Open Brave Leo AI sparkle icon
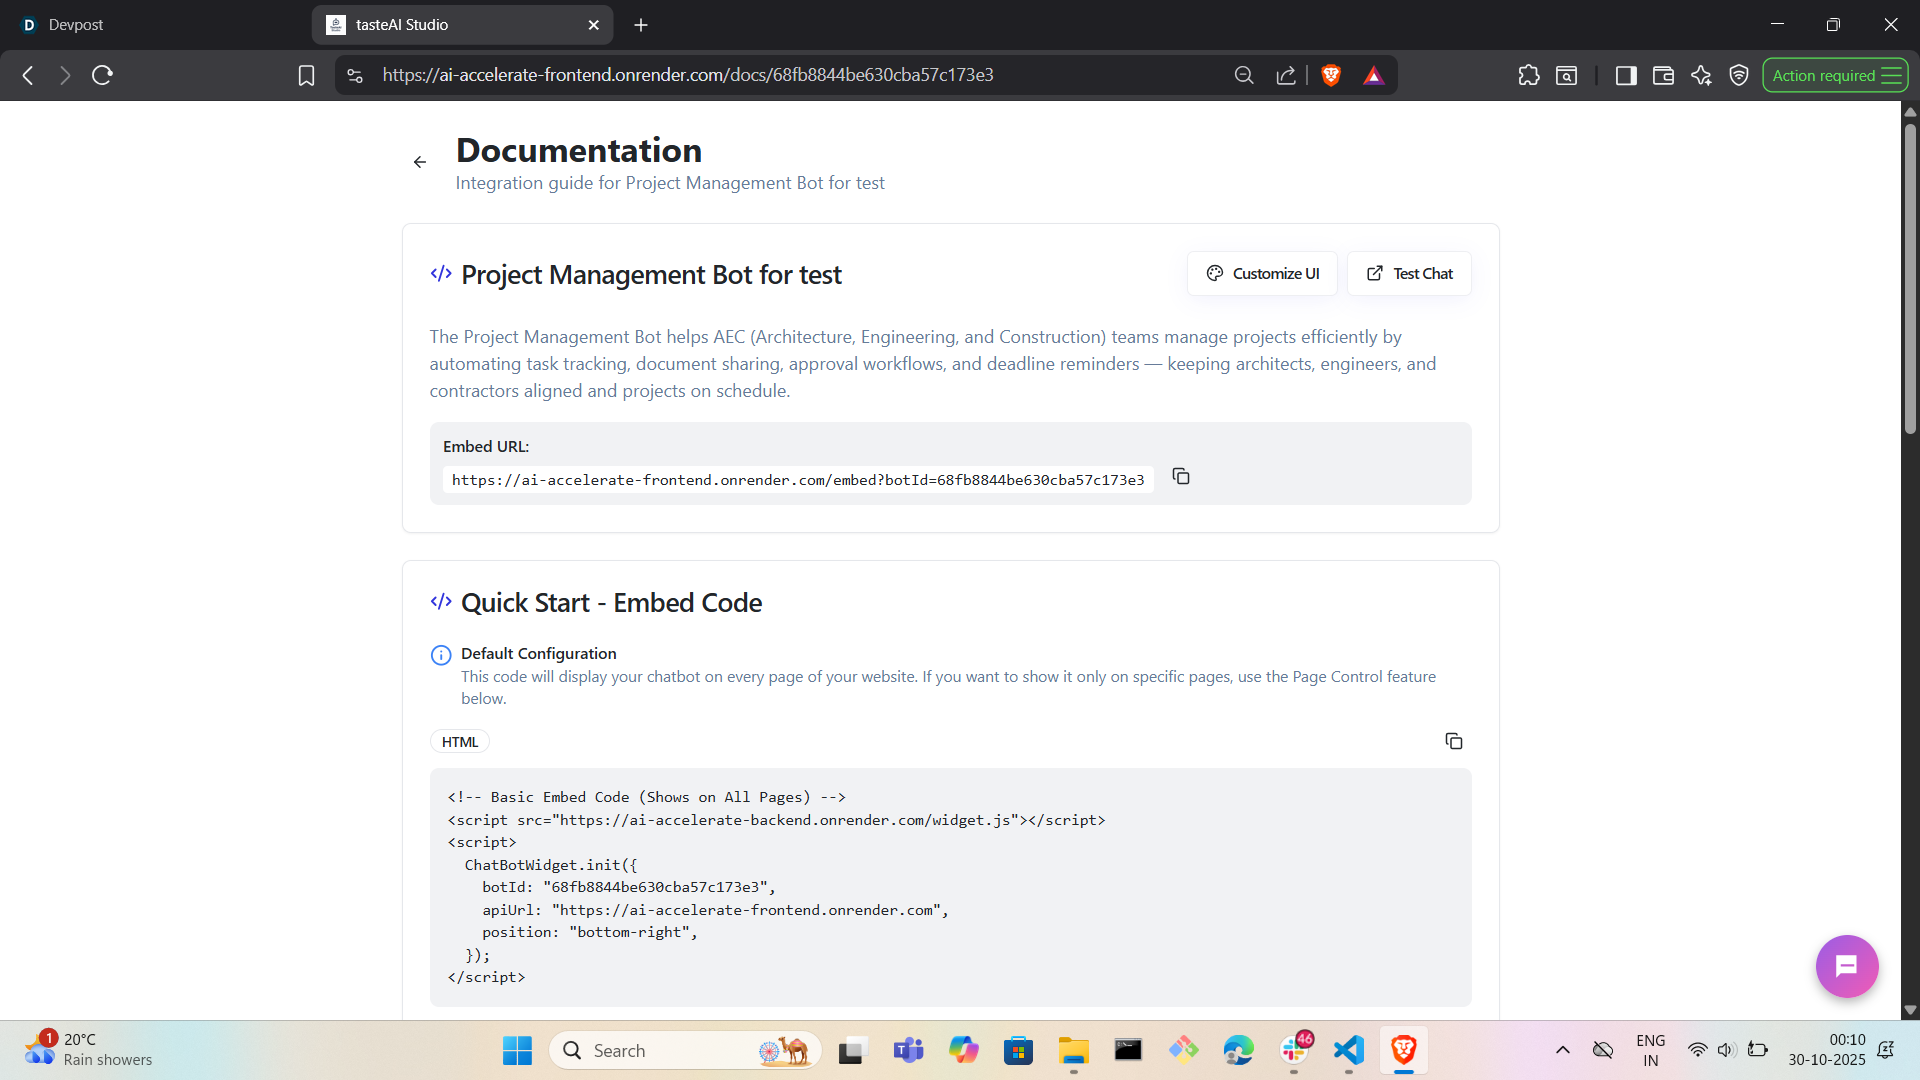This screenshot has width=1920, height=1080. pos(1701,75)
